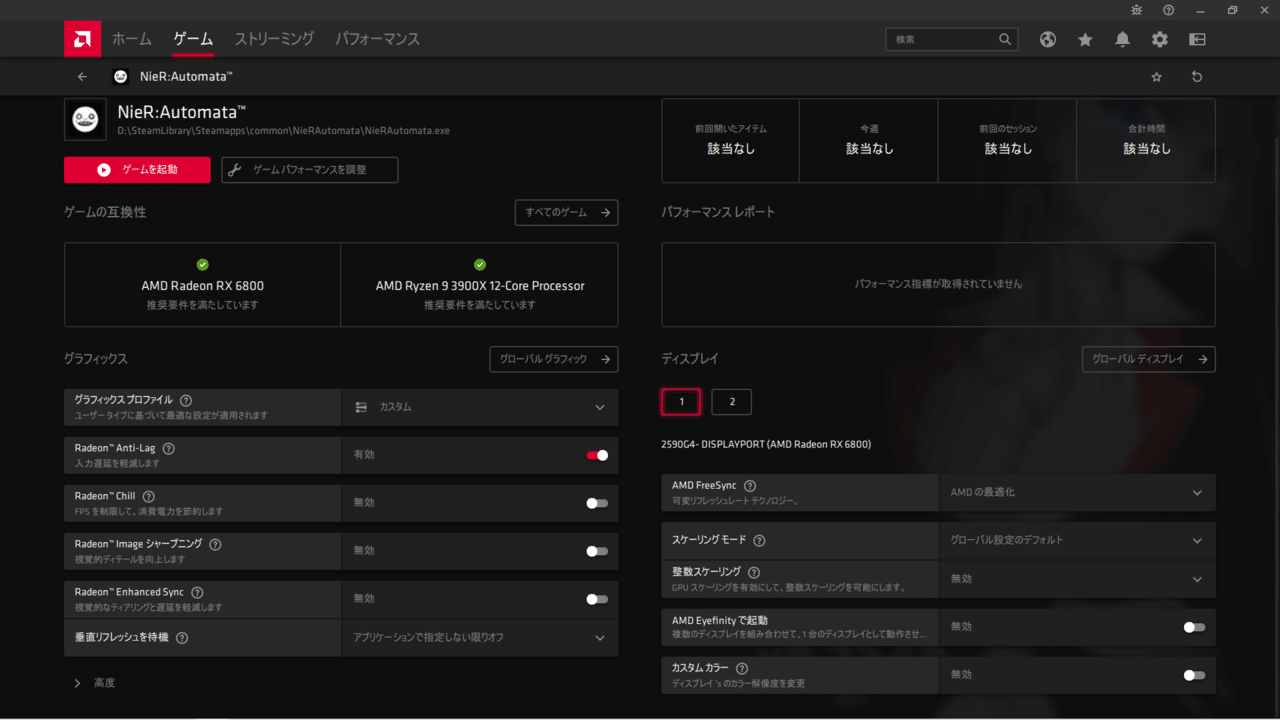Open the search with the magnifier icon
This screenshot has height=720, width=1280.
[x=1004, y=39]
